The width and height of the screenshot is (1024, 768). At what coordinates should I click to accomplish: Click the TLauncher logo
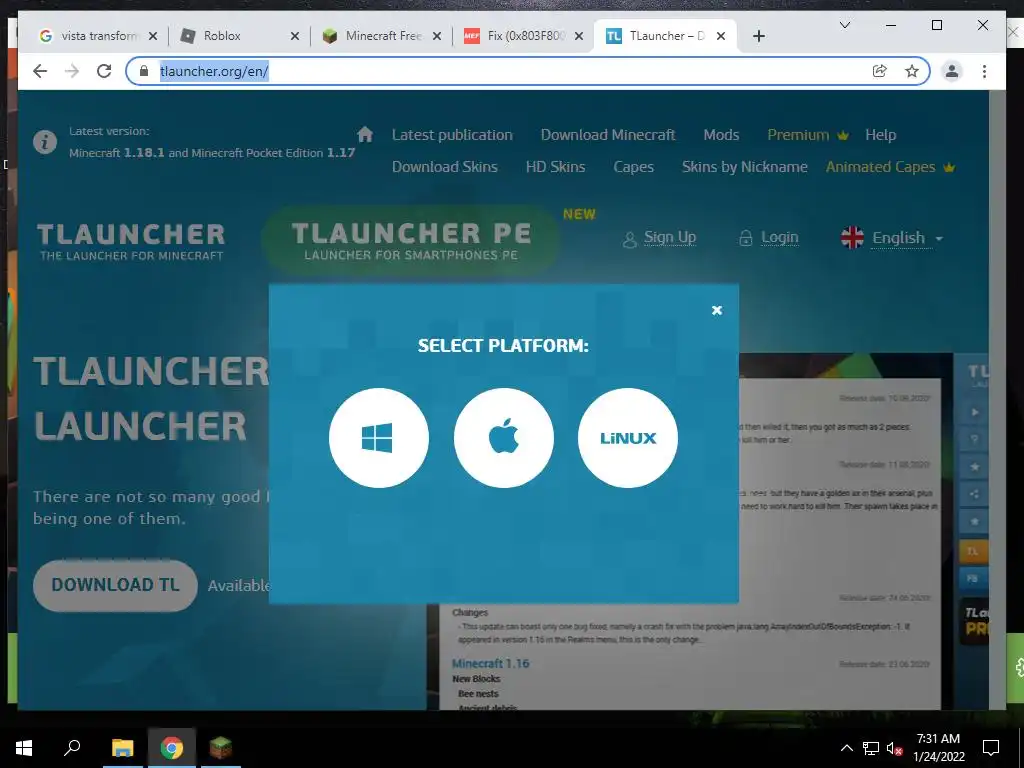131,241
